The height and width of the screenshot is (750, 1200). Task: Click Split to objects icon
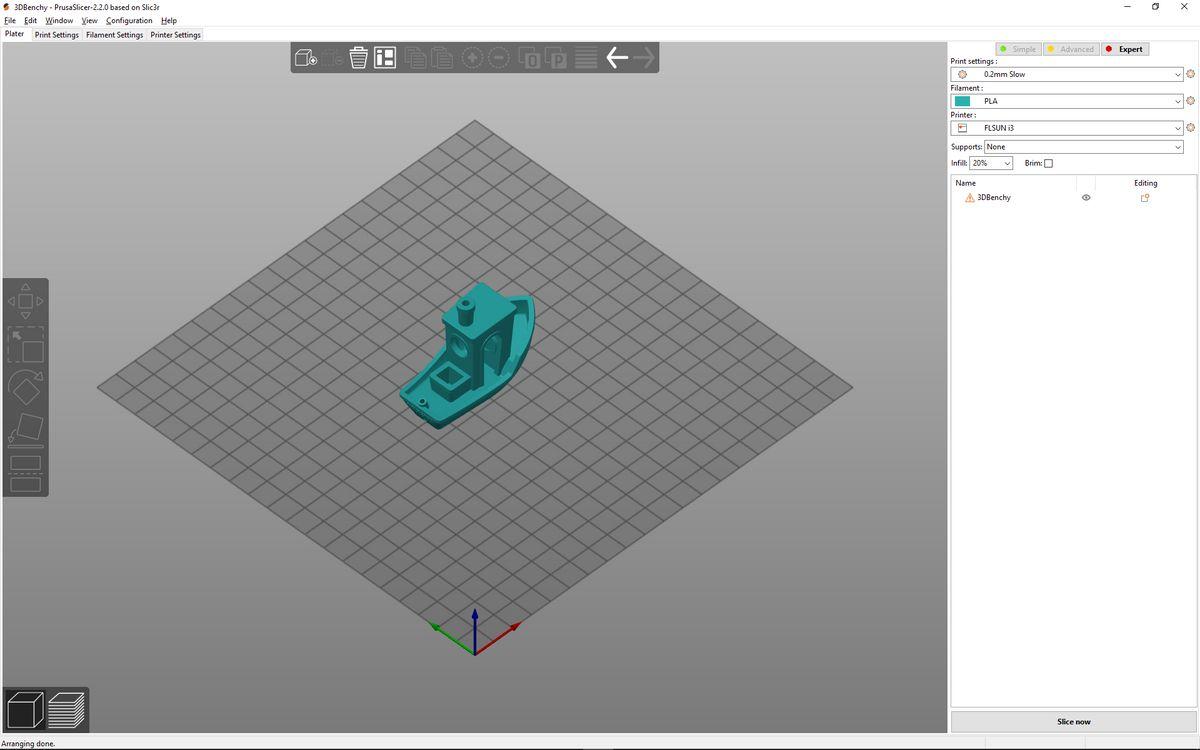[x=530, y=58]
